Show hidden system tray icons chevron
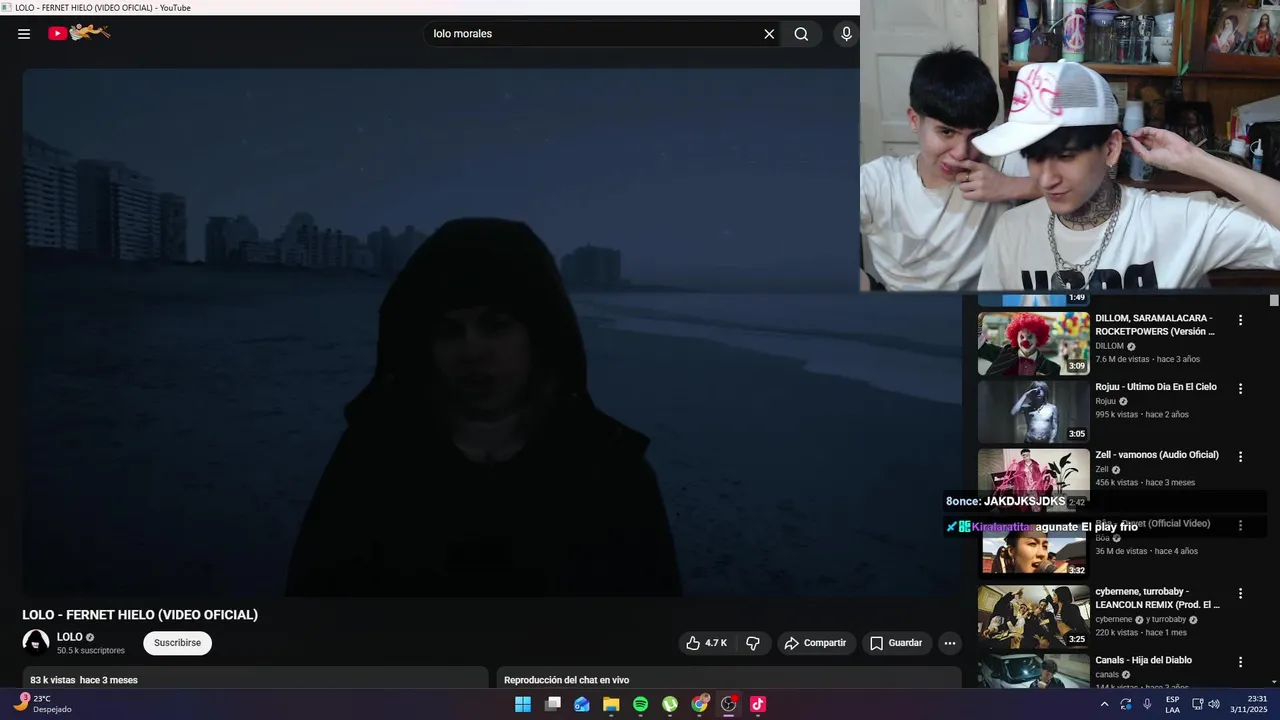The image size is (1280, 720). point(1104,704)
